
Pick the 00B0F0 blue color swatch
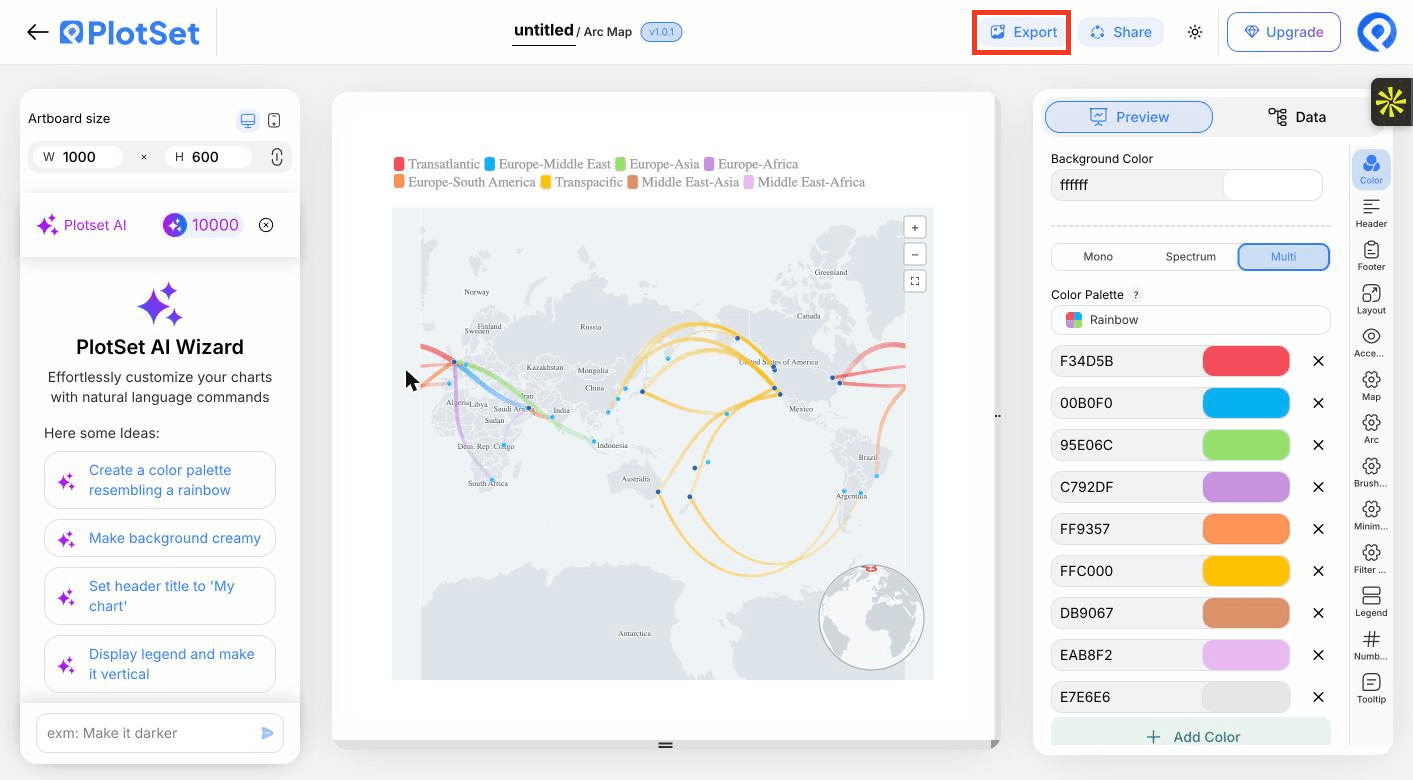point(1245,403)
